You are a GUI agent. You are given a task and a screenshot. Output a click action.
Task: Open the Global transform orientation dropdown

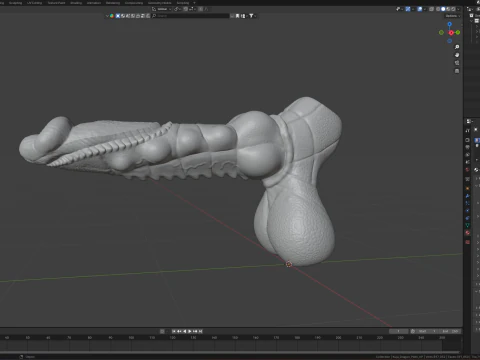click(162, 9)
